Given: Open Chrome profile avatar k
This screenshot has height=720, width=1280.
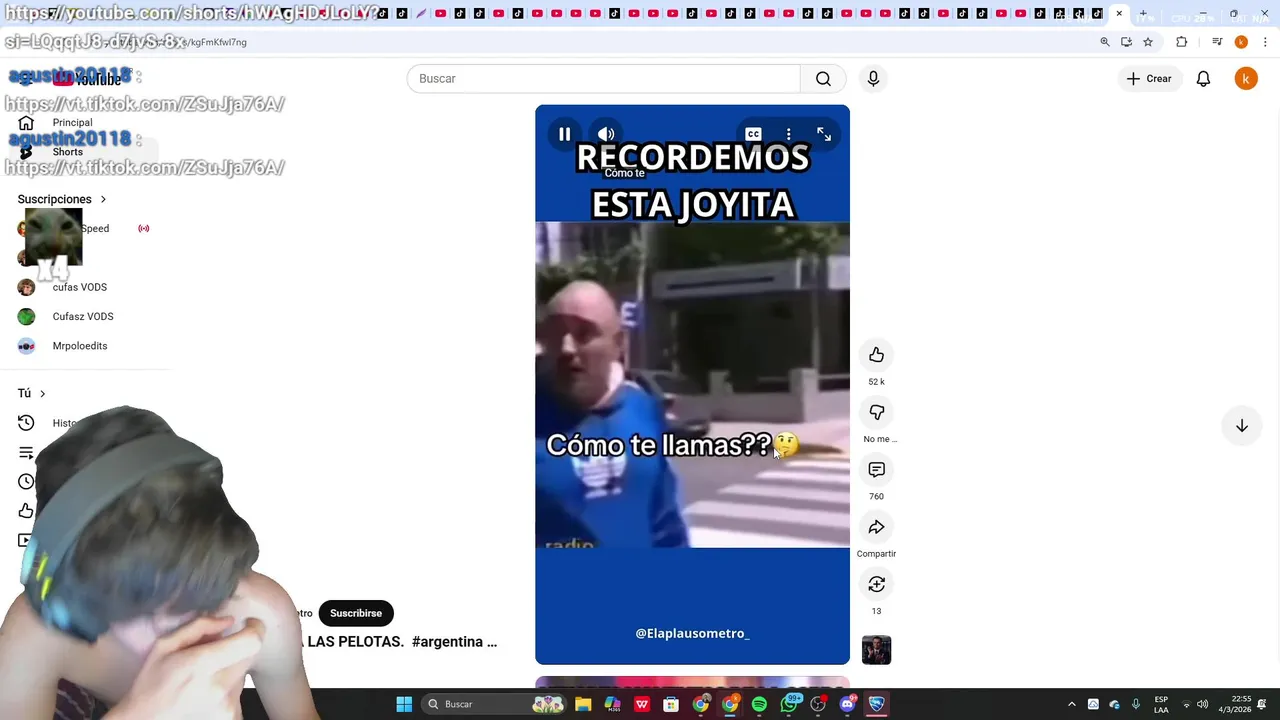Looking at the screenshot, I should click(x=1241, y=42).
